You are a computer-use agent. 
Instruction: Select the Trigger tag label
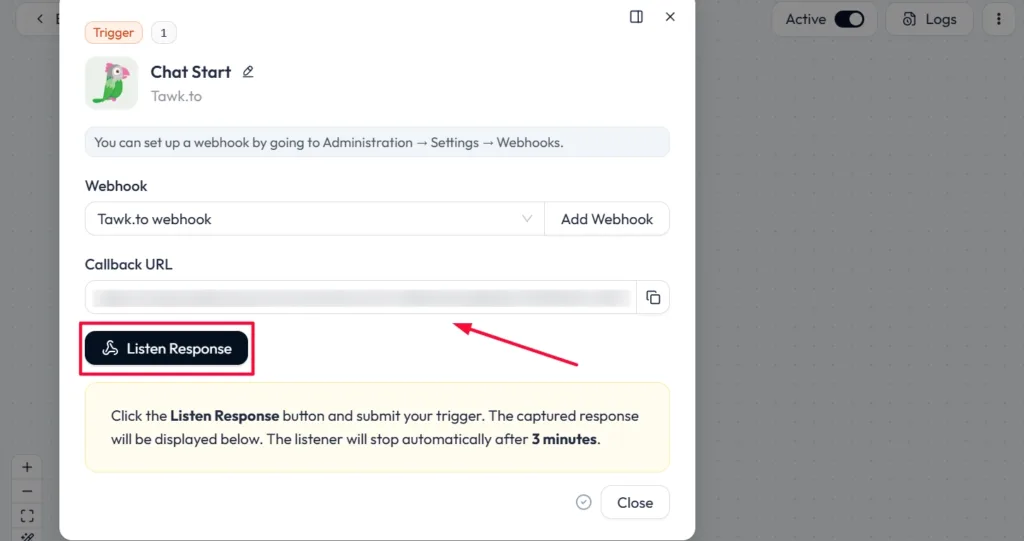114,33
